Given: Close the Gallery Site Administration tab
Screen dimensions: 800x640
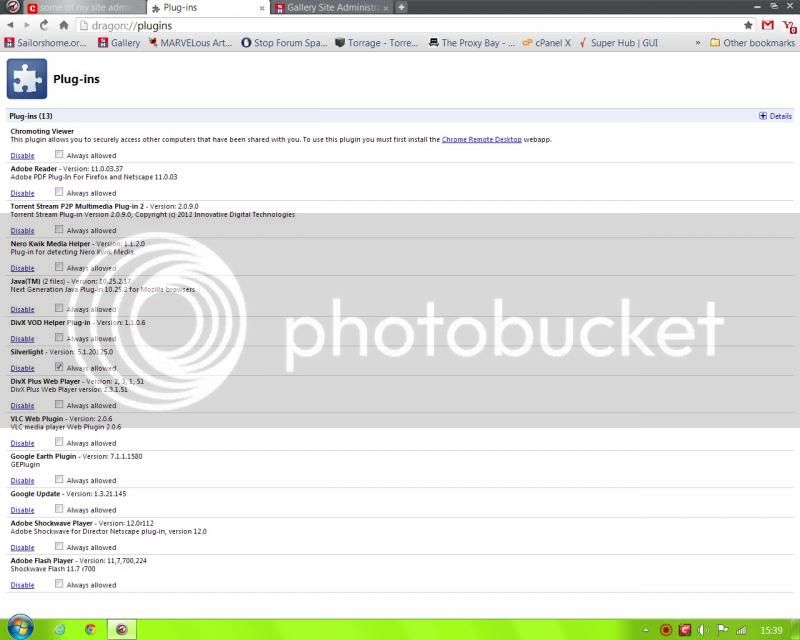Looking at the screenshot, I should click(x=386, y=8).
